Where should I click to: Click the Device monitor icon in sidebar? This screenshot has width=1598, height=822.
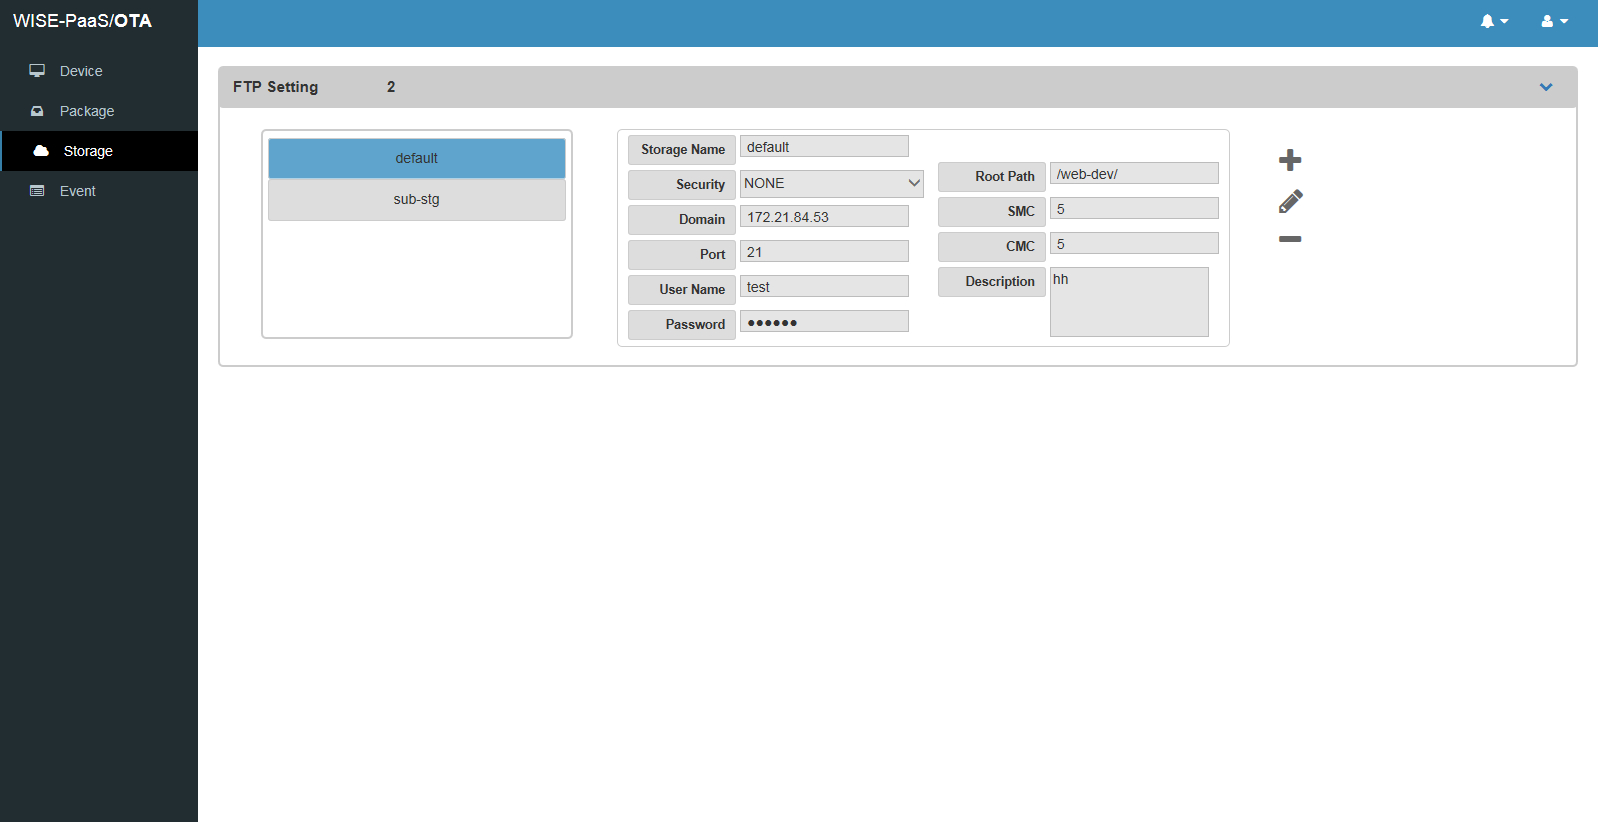(37, 71)
